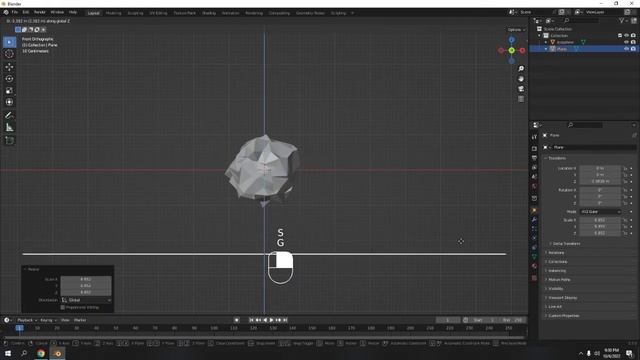Image resolution: width=640 pixels, height=360 pixels.
Task: Open the rotation Mode XYZ Euler dropdown
Action: [x=600, y=211]
